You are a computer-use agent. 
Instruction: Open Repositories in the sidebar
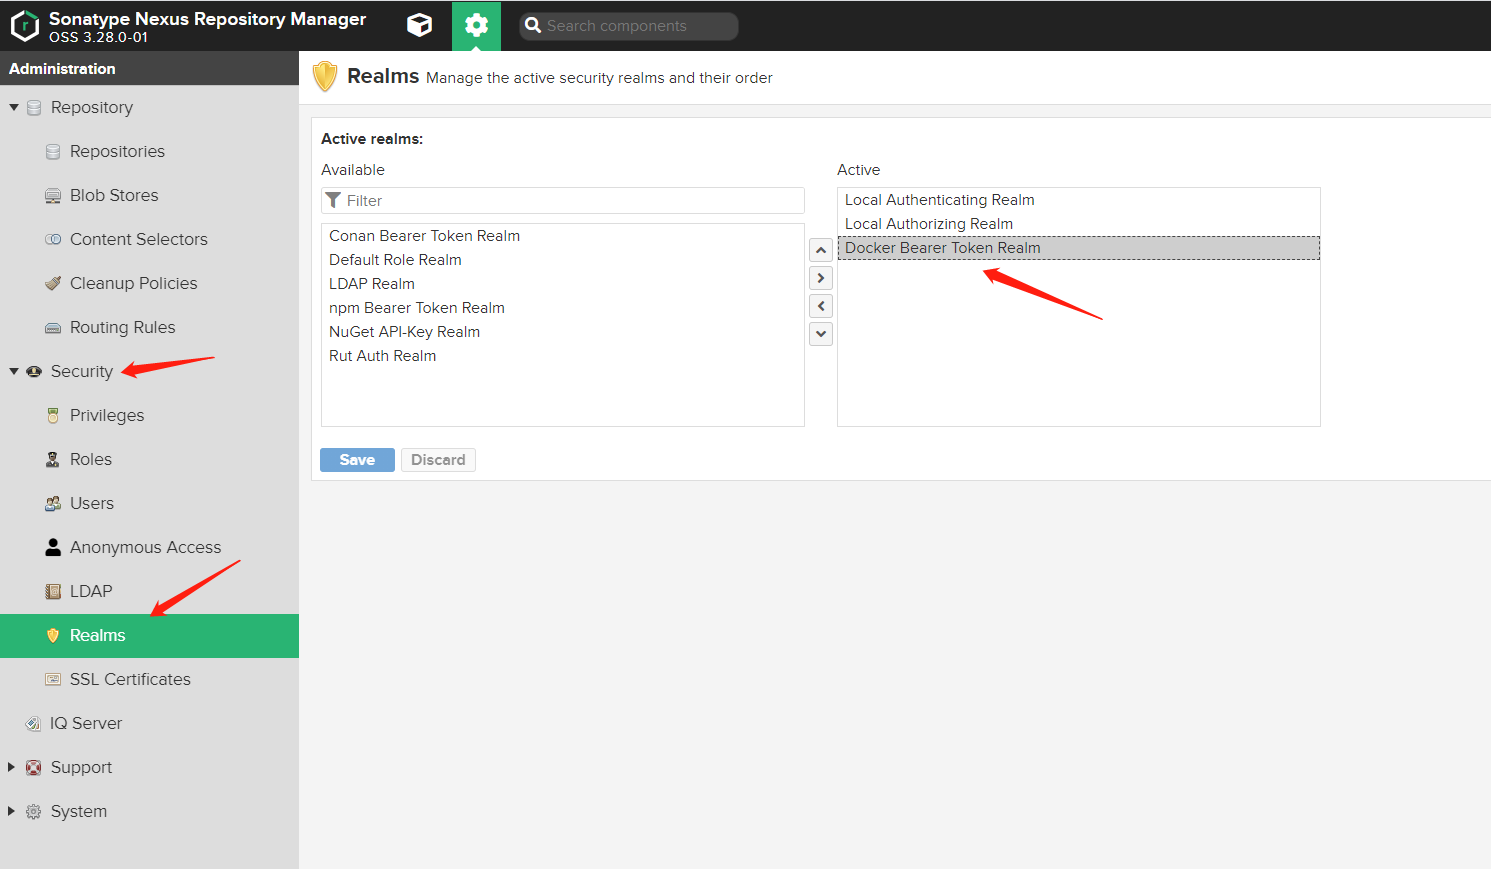click(149, 151)
